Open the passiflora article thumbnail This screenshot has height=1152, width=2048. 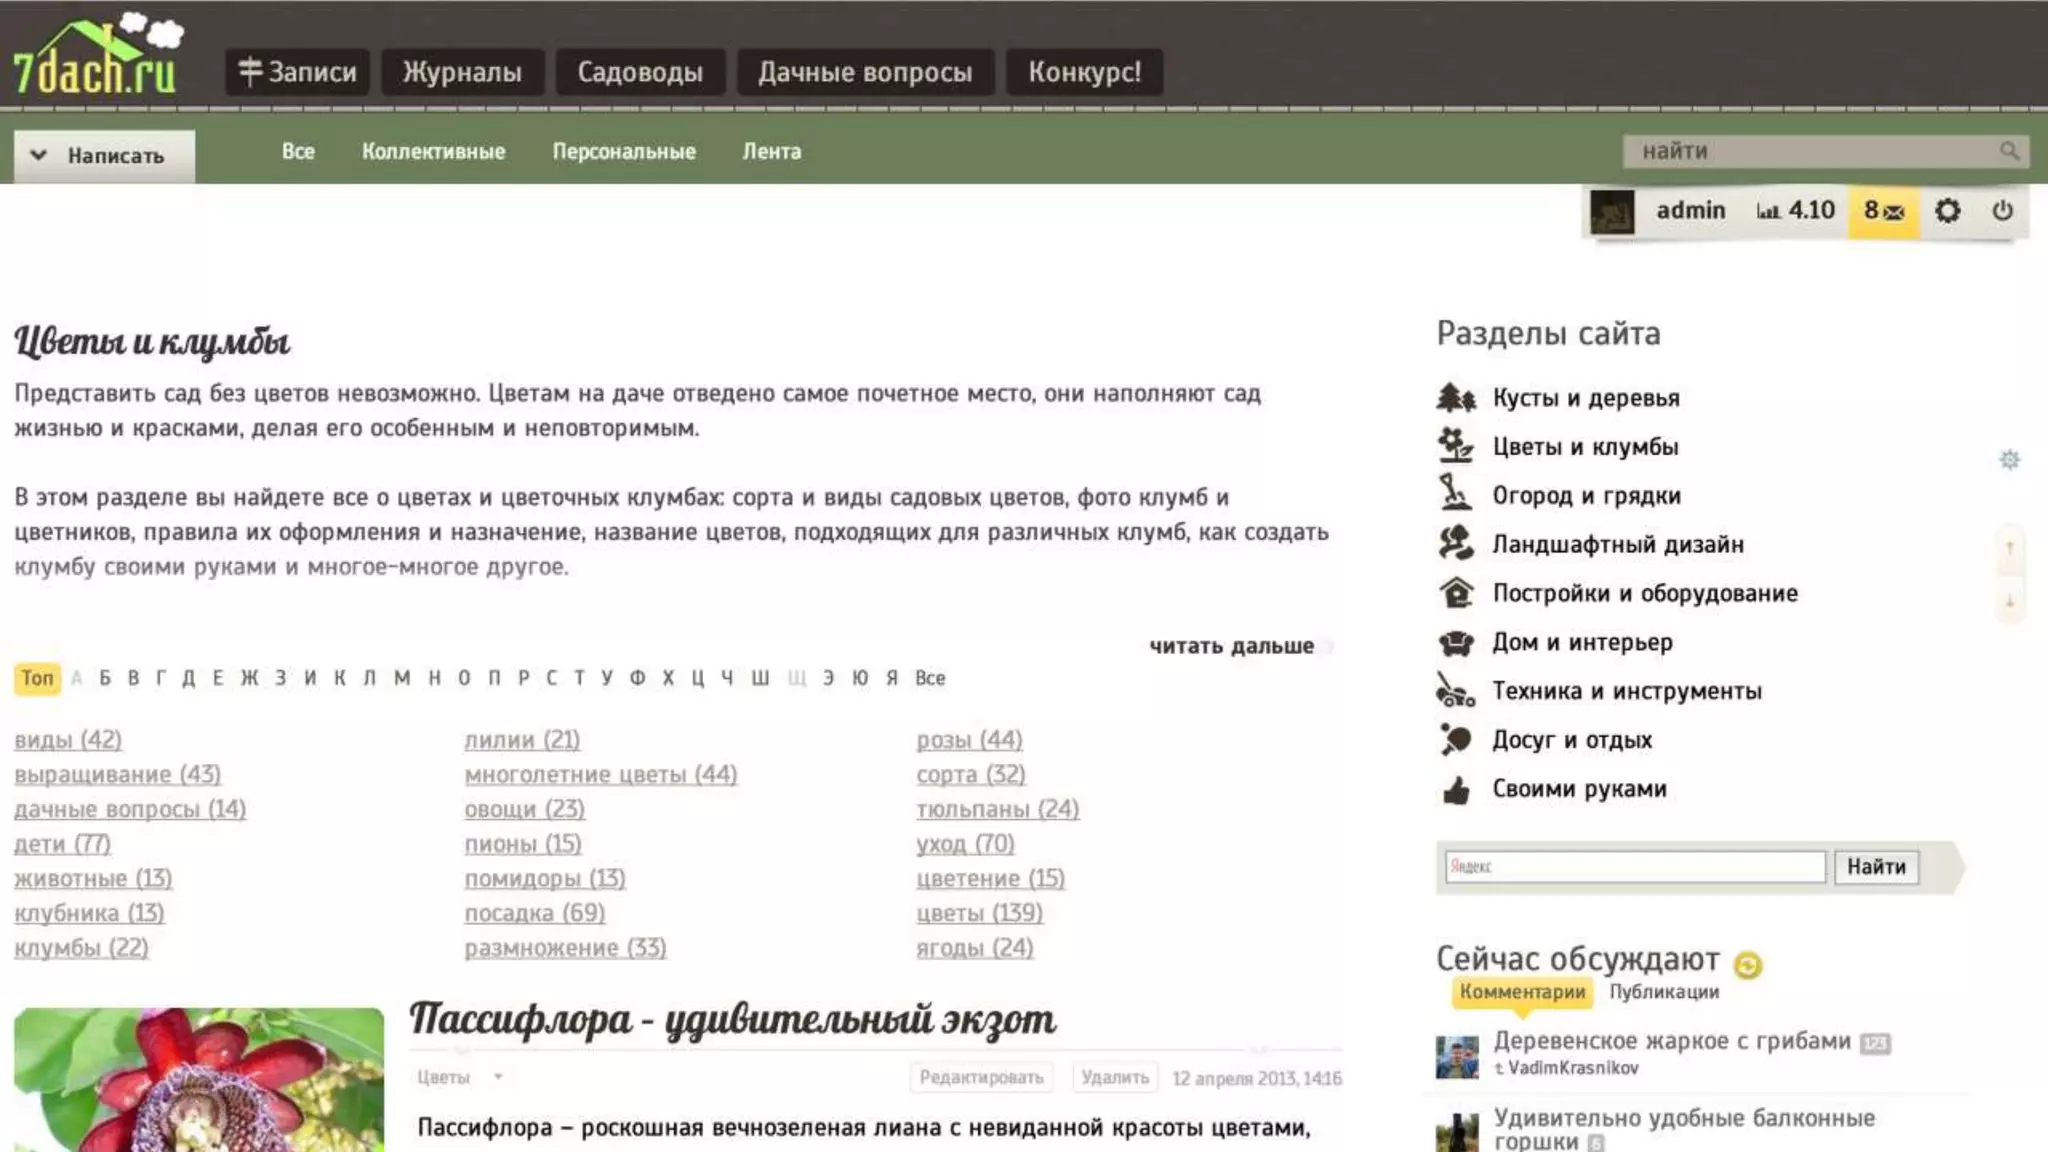198,1080
